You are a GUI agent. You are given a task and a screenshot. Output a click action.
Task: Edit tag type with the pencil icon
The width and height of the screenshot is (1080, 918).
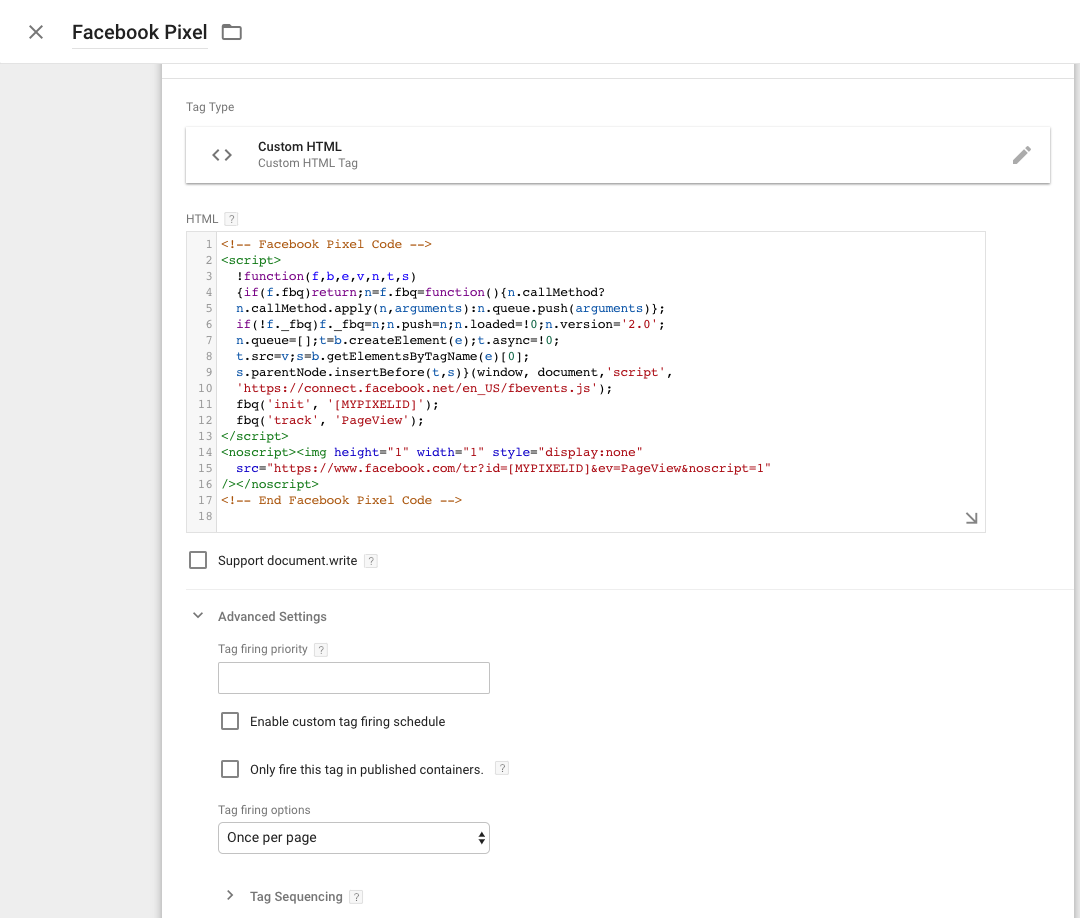(x=1021, y=155)
